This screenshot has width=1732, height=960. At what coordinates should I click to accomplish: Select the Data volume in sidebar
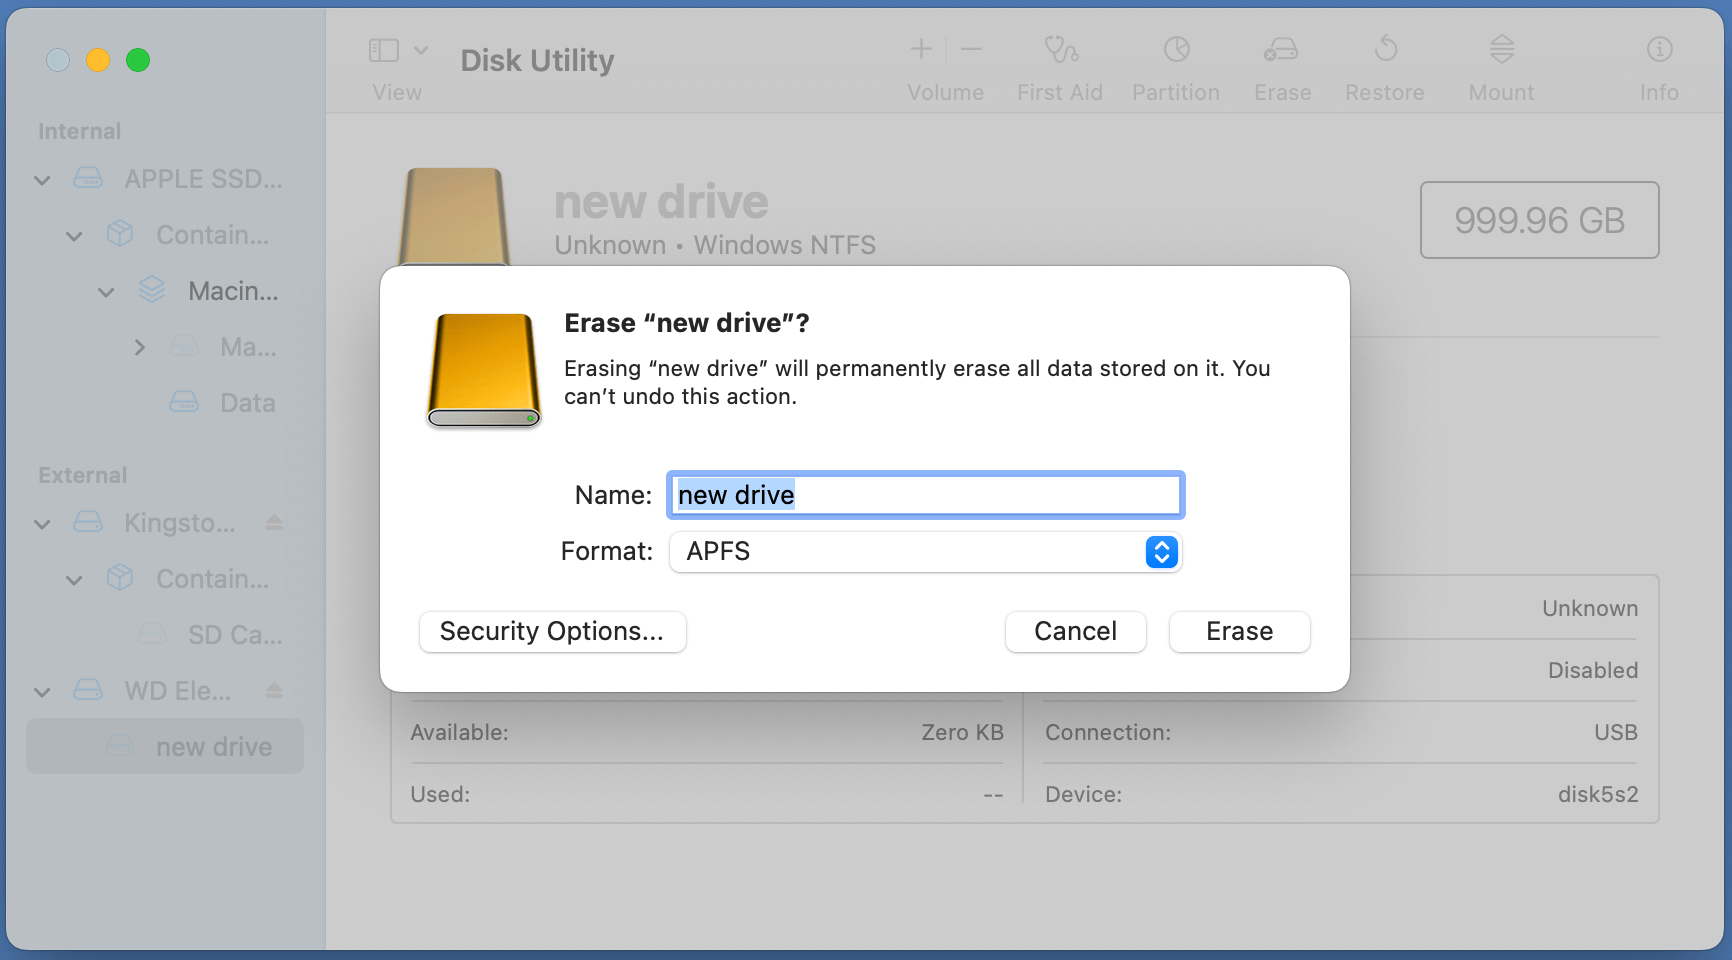[247, 402]
